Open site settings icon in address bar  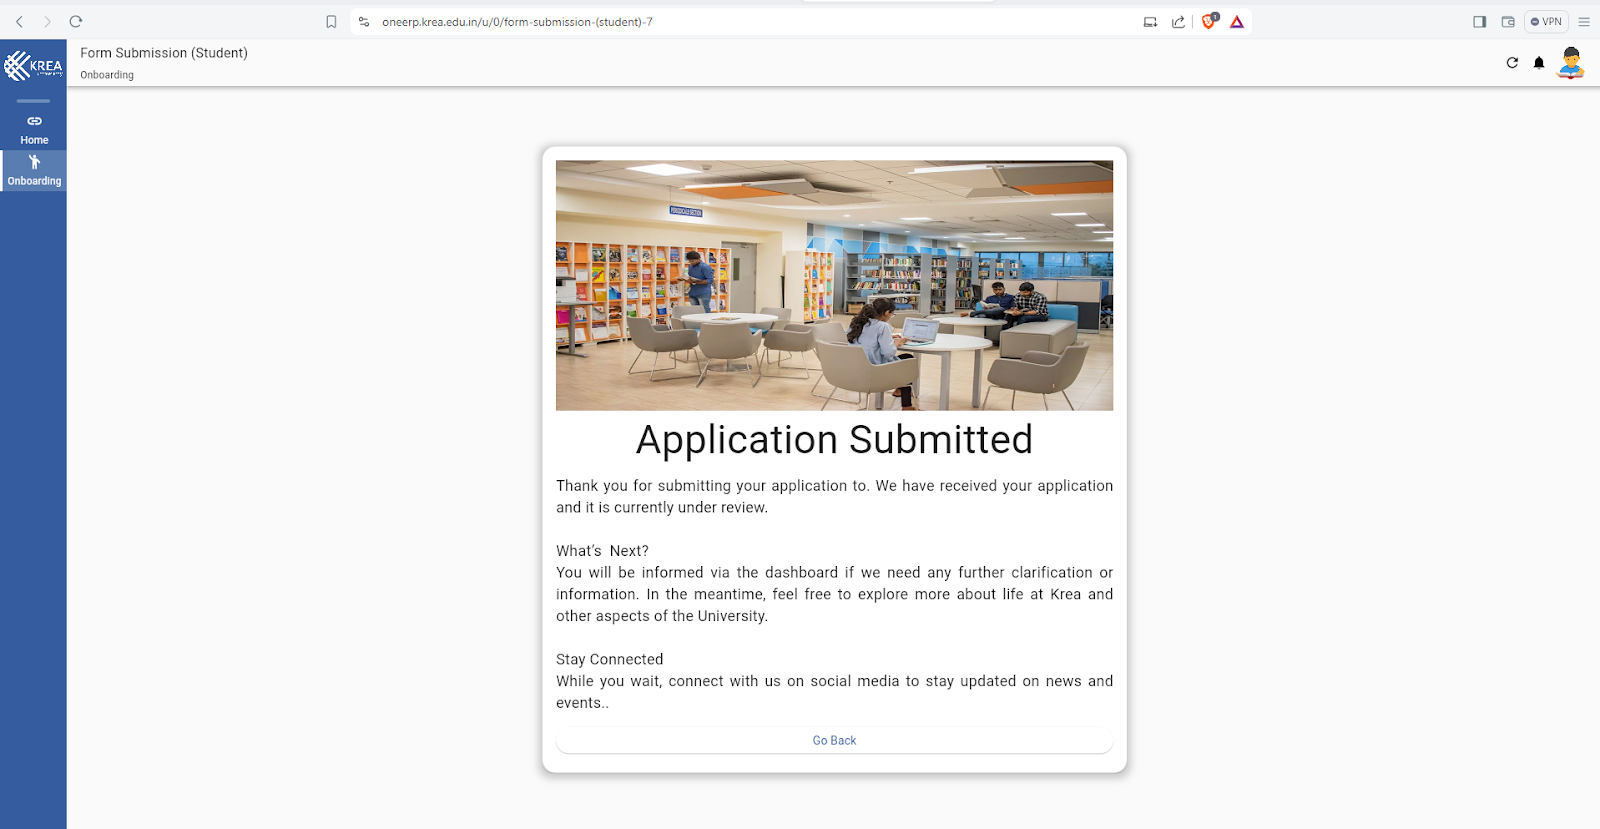364,22
